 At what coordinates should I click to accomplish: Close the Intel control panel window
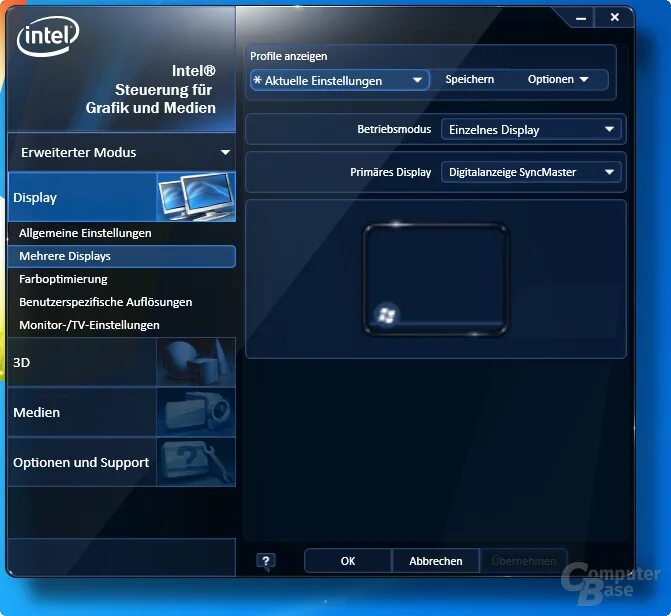coord(615,17)
